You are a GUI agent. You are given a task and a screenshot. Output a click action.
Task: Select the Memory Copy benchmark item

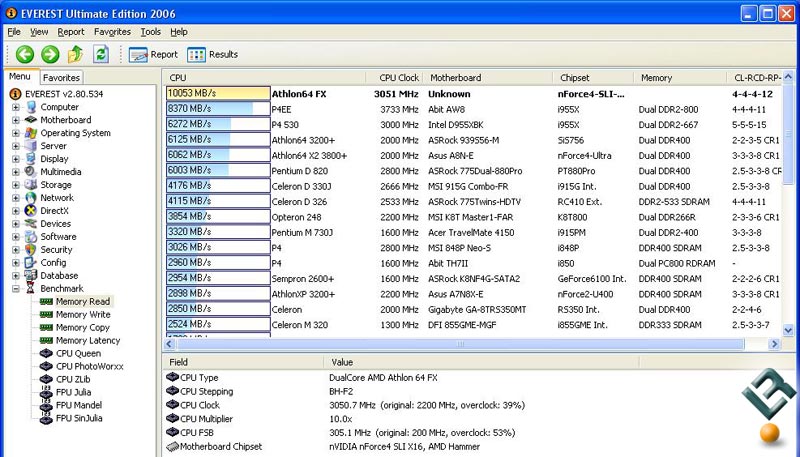coord(83,327)
